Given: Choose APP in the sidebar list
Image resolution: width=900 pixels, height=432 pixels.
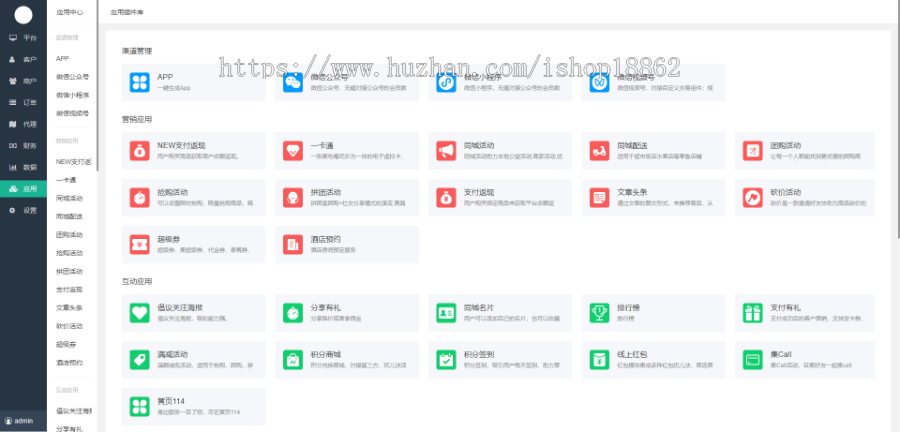Looking at the screenshot, I should click(x=63, y=59).
